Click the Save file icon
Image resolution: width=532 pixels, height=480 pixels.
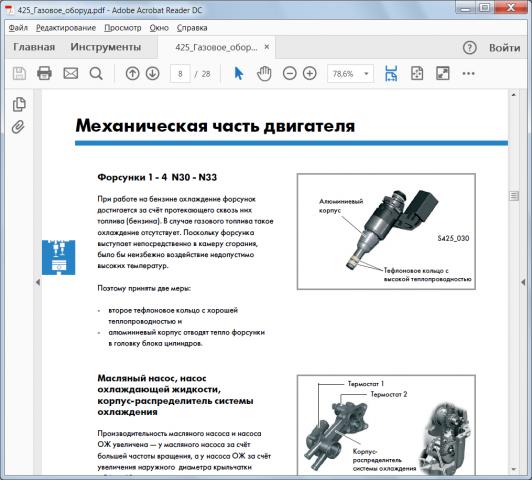(19, 73)
